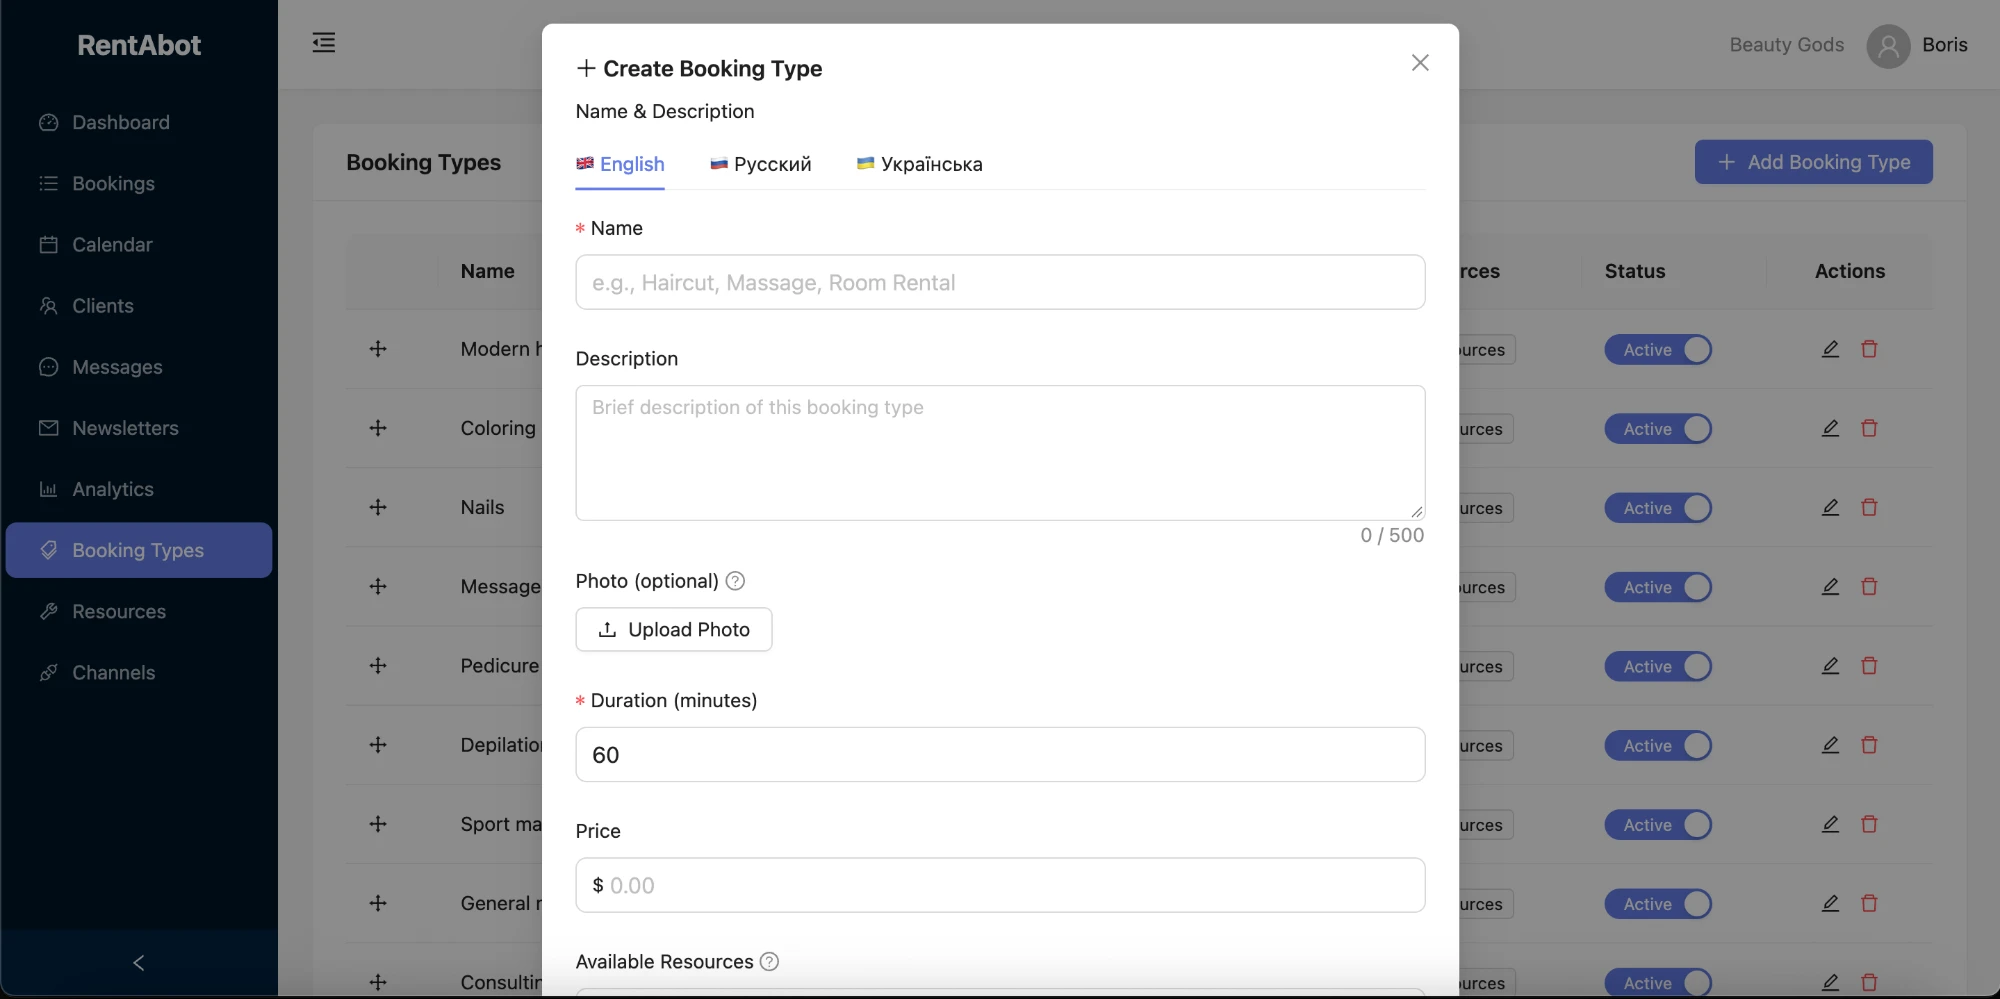Open Calendar in the sidebar
This screenshot has height=999, width=2000.
[x=139, y=245]
